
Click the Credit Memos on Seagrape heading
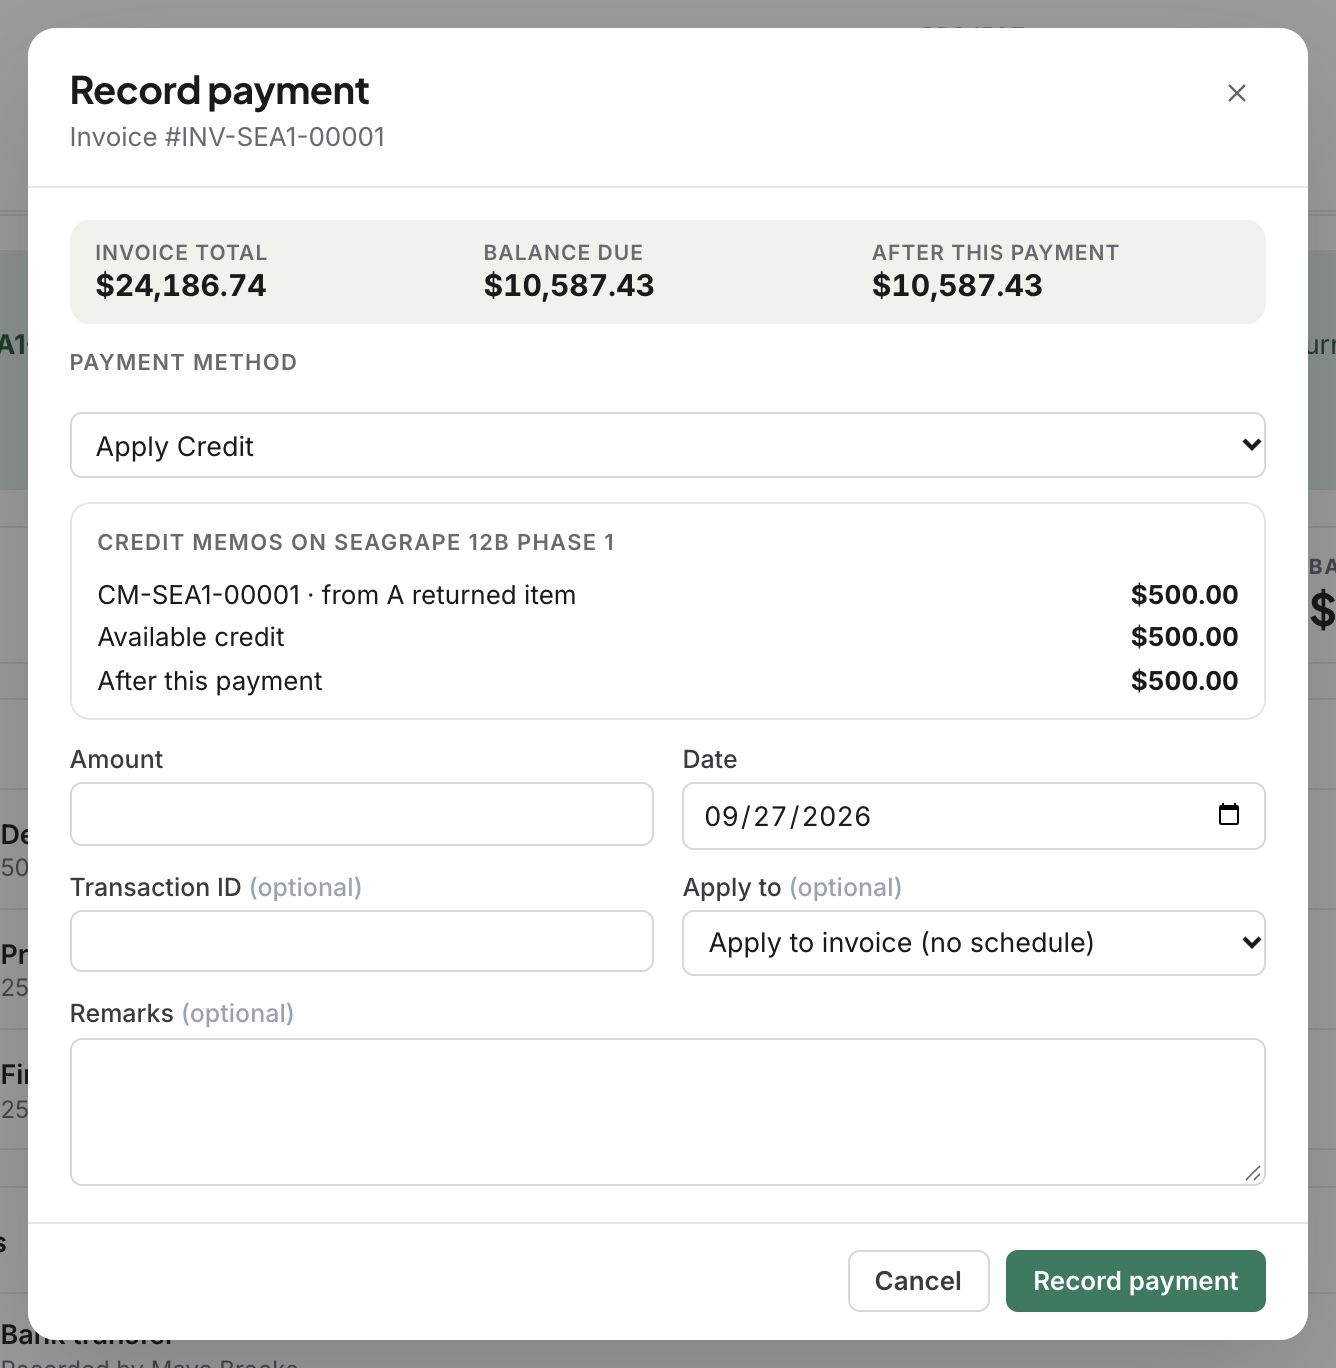(356, 542)
